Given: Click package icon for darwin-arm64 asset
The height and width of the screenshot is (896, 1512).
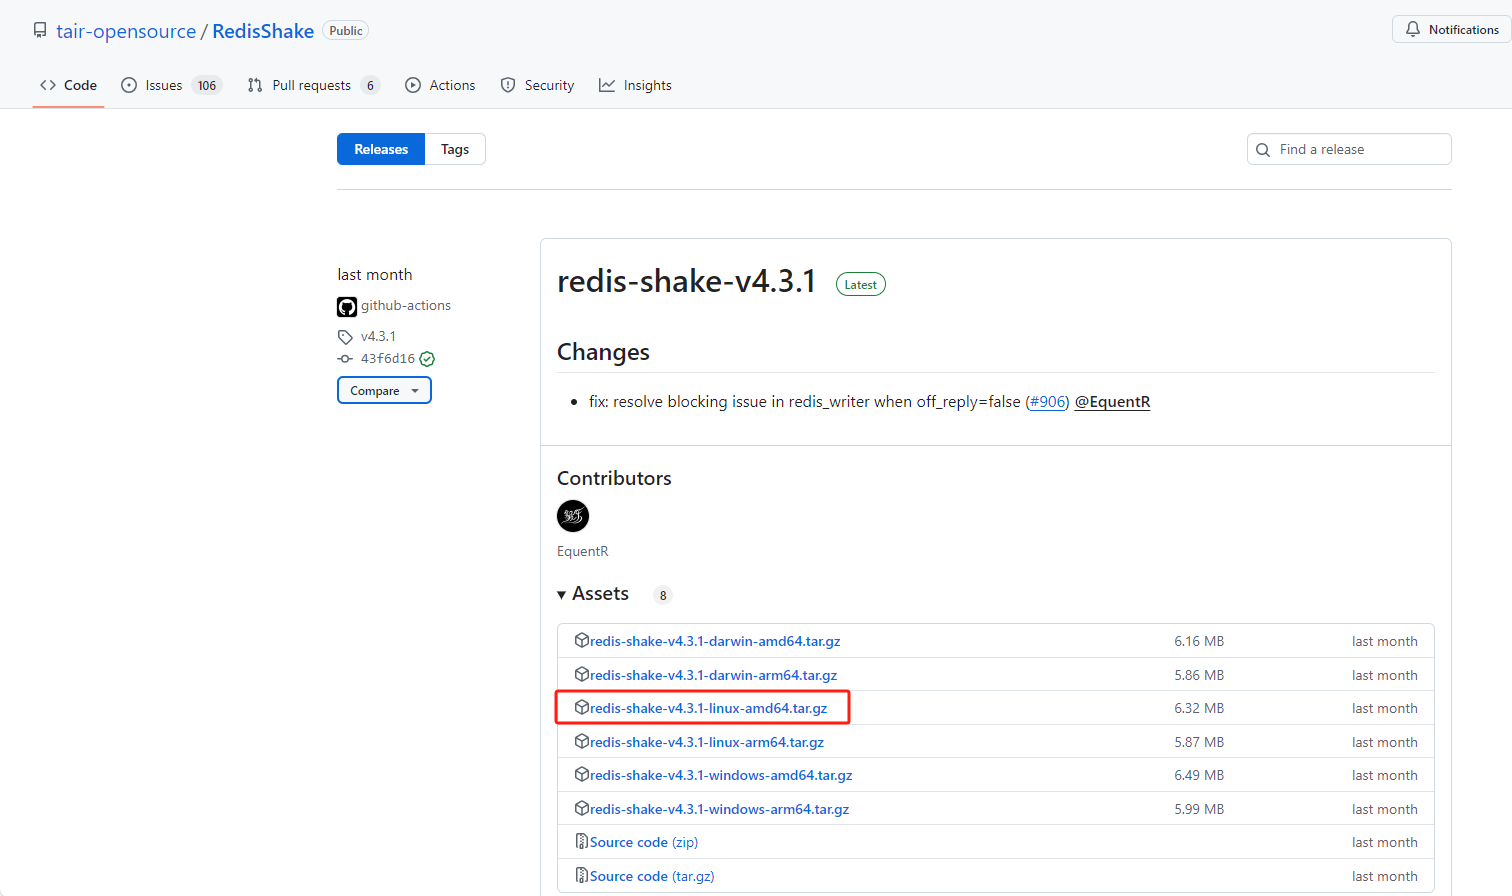Looking at the screenshot, I should [x=582, y=674].
